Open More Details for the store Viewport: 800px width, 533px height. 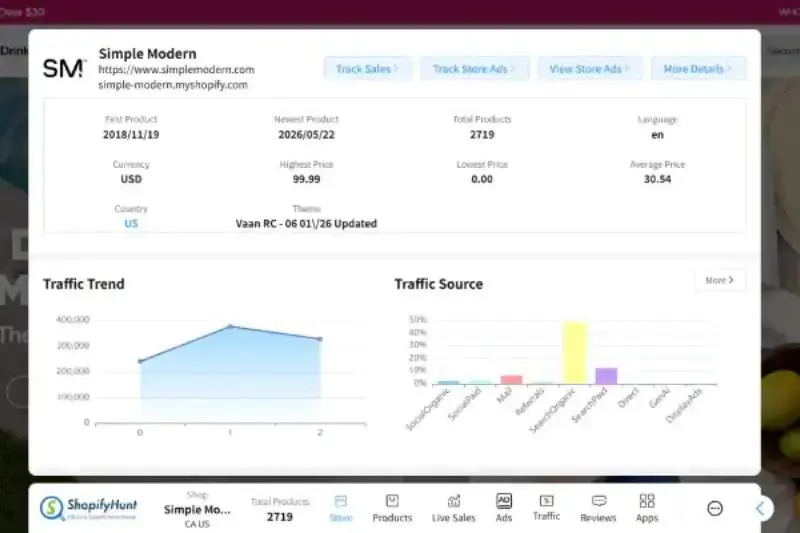click(x=698, y=69)
